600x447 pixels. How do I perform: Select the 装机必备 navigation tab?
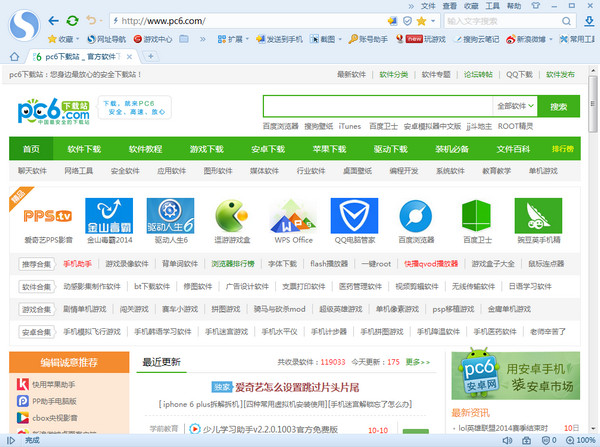452,149
